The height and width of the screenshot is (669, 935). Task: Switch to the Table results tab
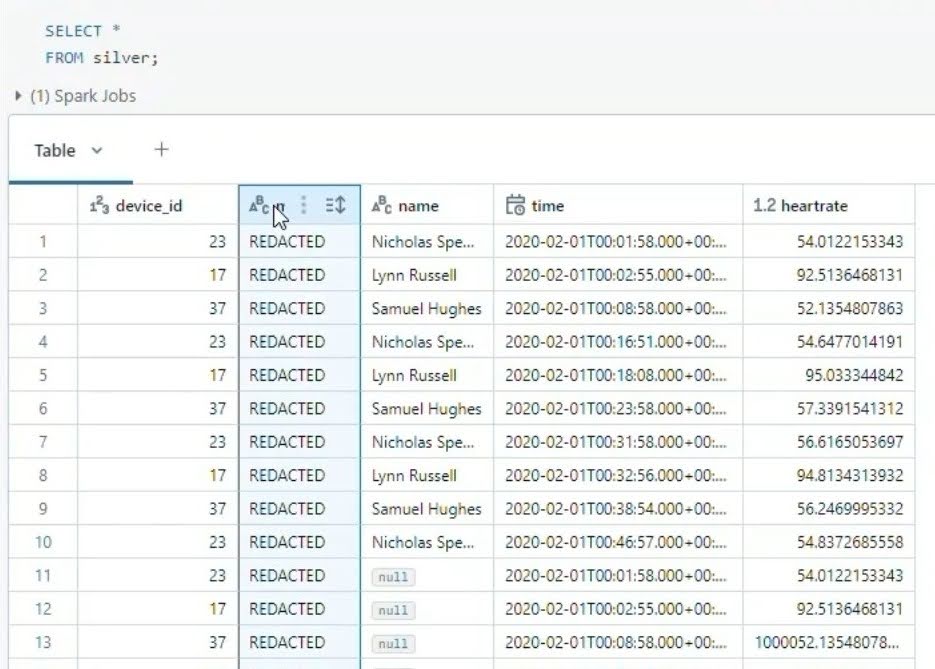click(55, 151)
